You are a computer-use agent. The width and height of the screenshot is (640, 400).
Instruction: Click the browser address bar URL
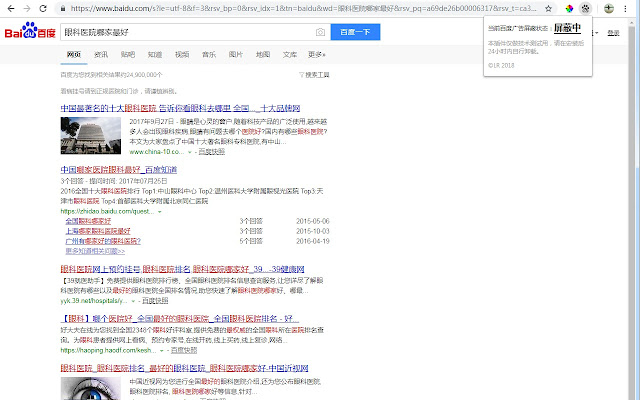(x=303, y=8)
